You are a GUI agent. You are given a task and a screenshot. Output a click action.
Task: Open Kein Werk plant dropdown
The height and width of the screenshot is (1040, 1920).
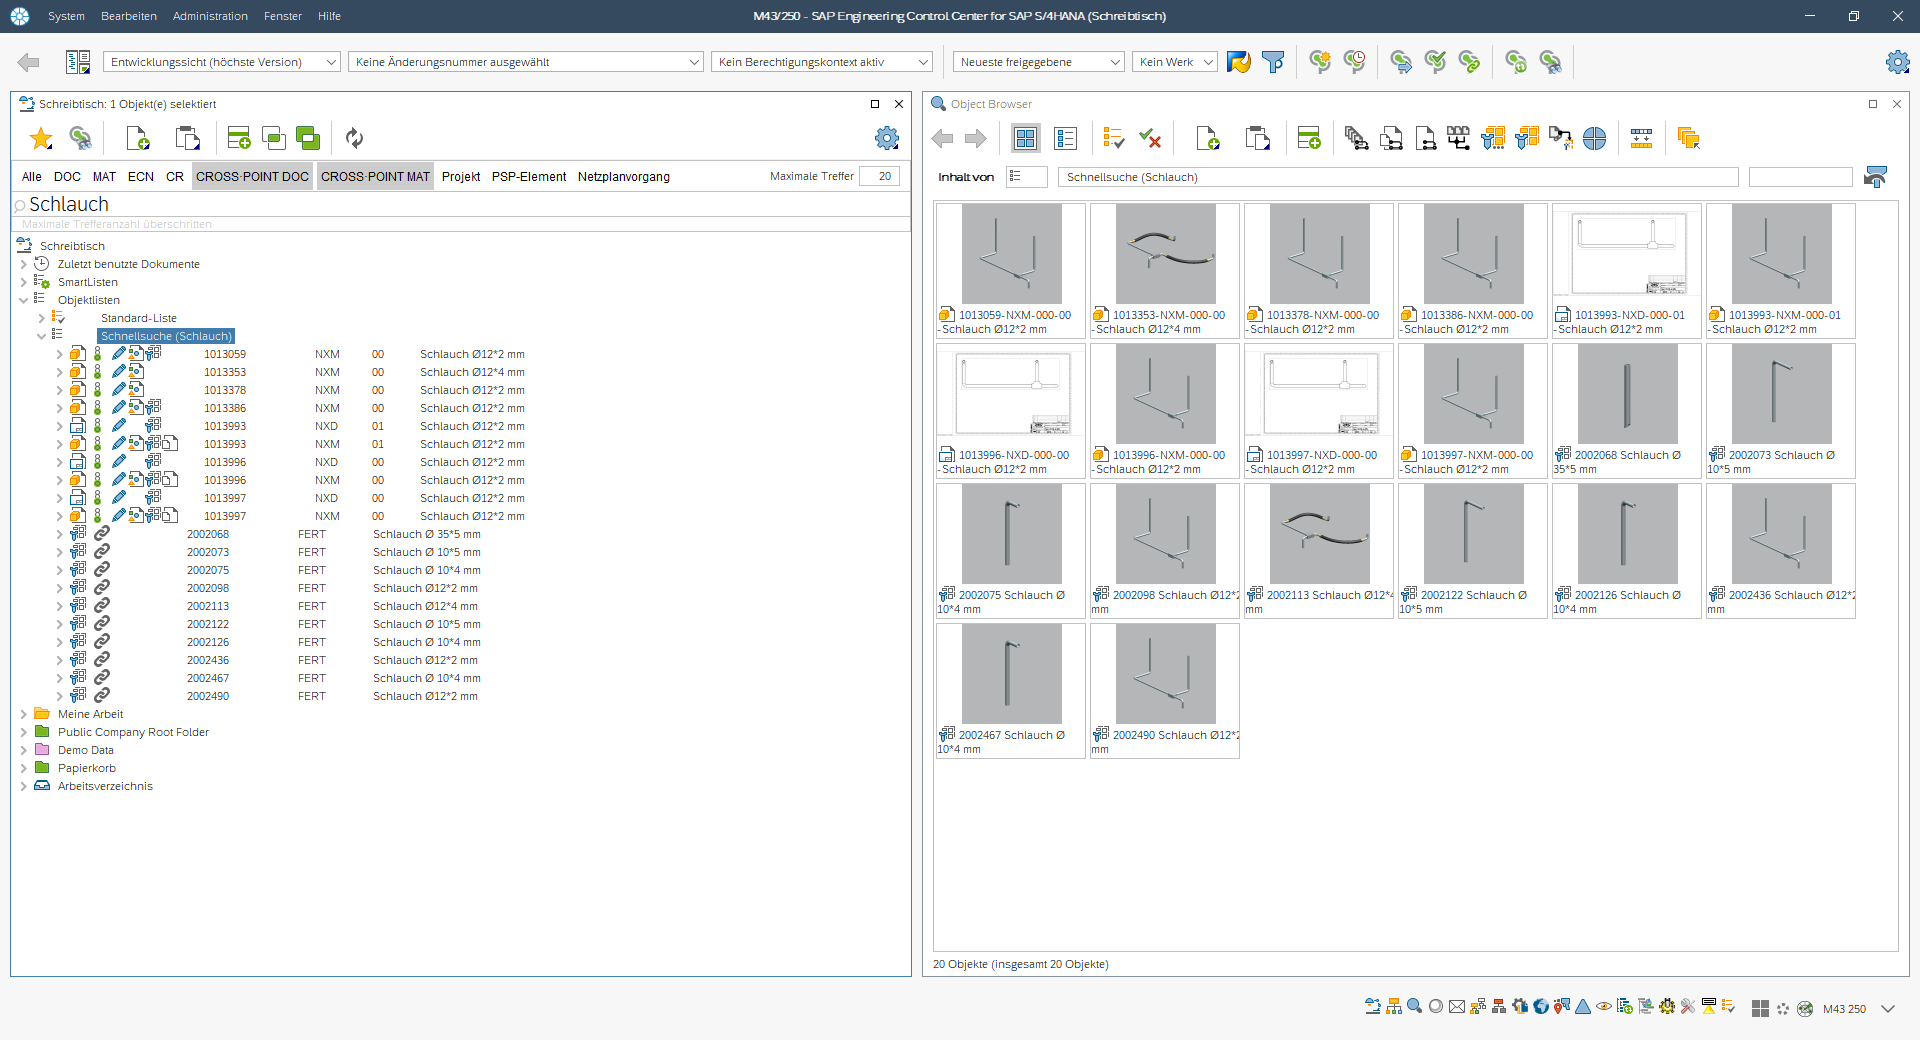[1175, 62]
